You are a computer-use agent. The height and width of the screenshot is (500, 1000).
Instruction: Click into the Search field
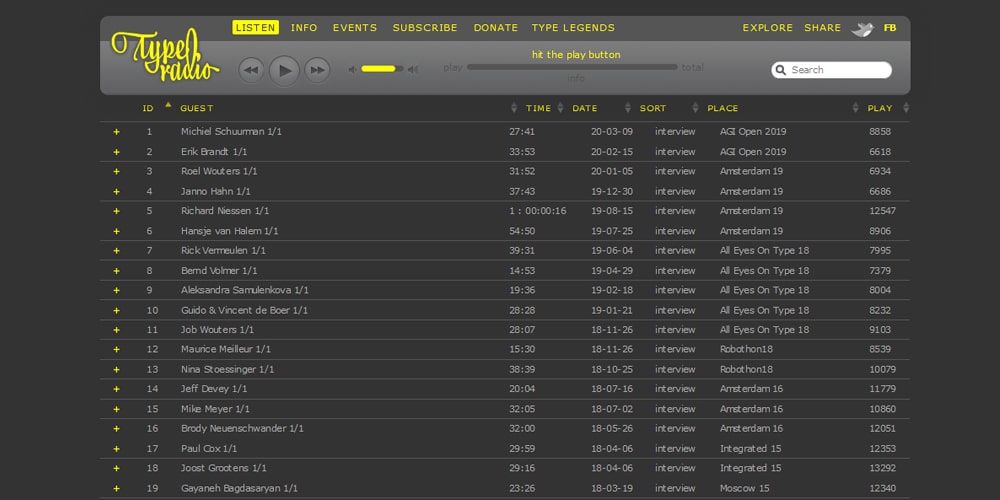point(832,70)
